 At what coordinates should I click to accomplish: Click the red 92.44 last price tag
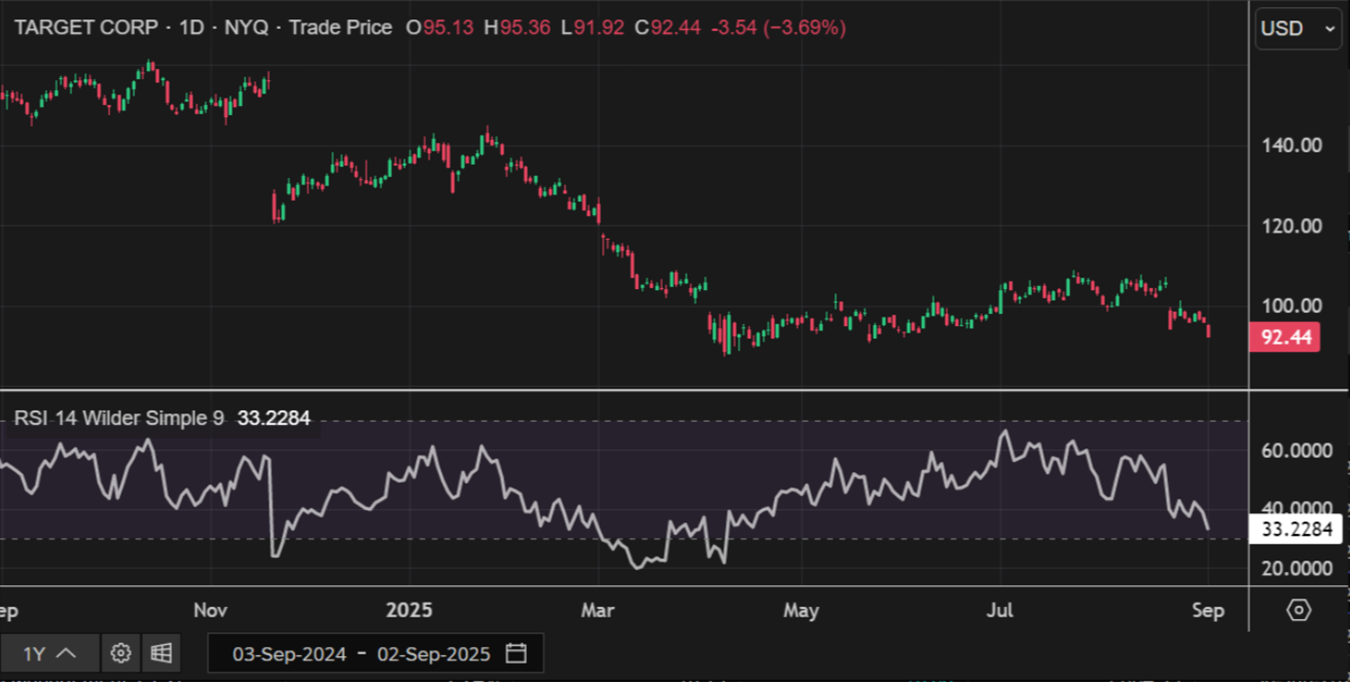[x=1285, y=337]
